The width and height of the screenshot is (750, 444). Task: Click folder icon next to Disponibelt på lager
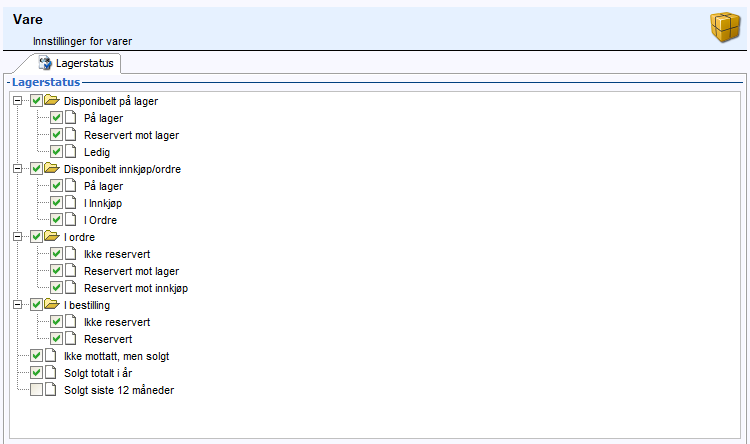coord(52,100)
